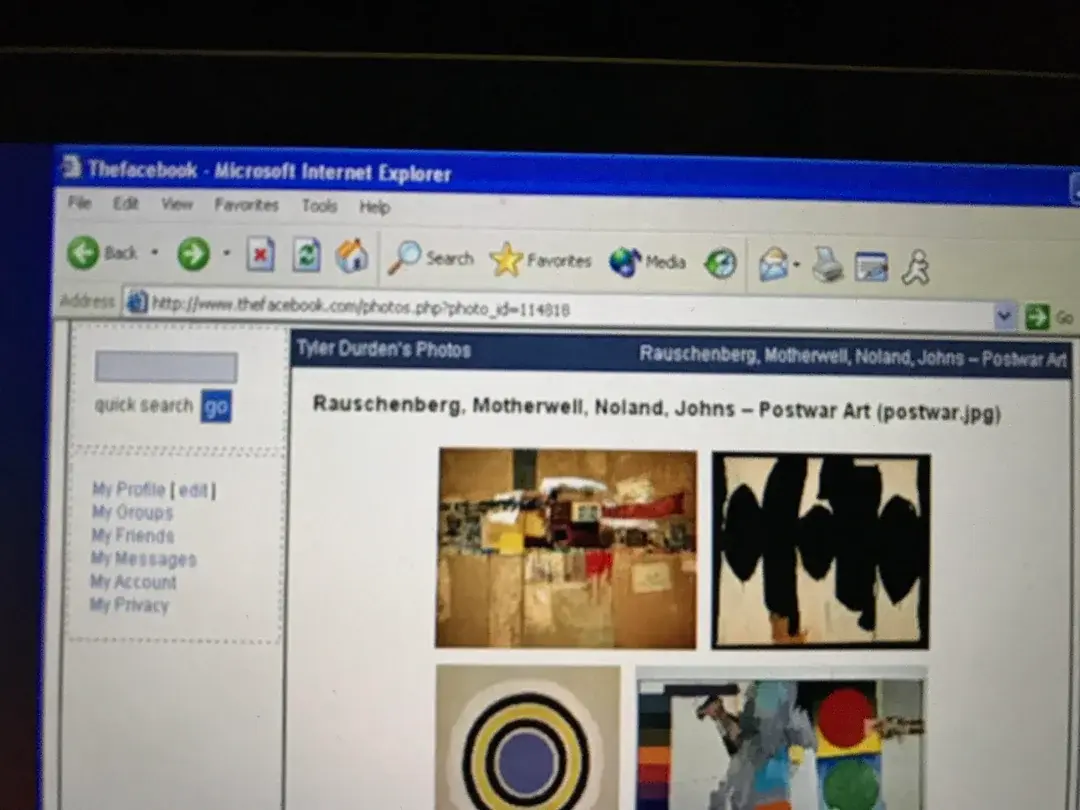The height and width of the screenshot is (810, 1080).
Task: Open the Help menu
Action: pos(375,206)
